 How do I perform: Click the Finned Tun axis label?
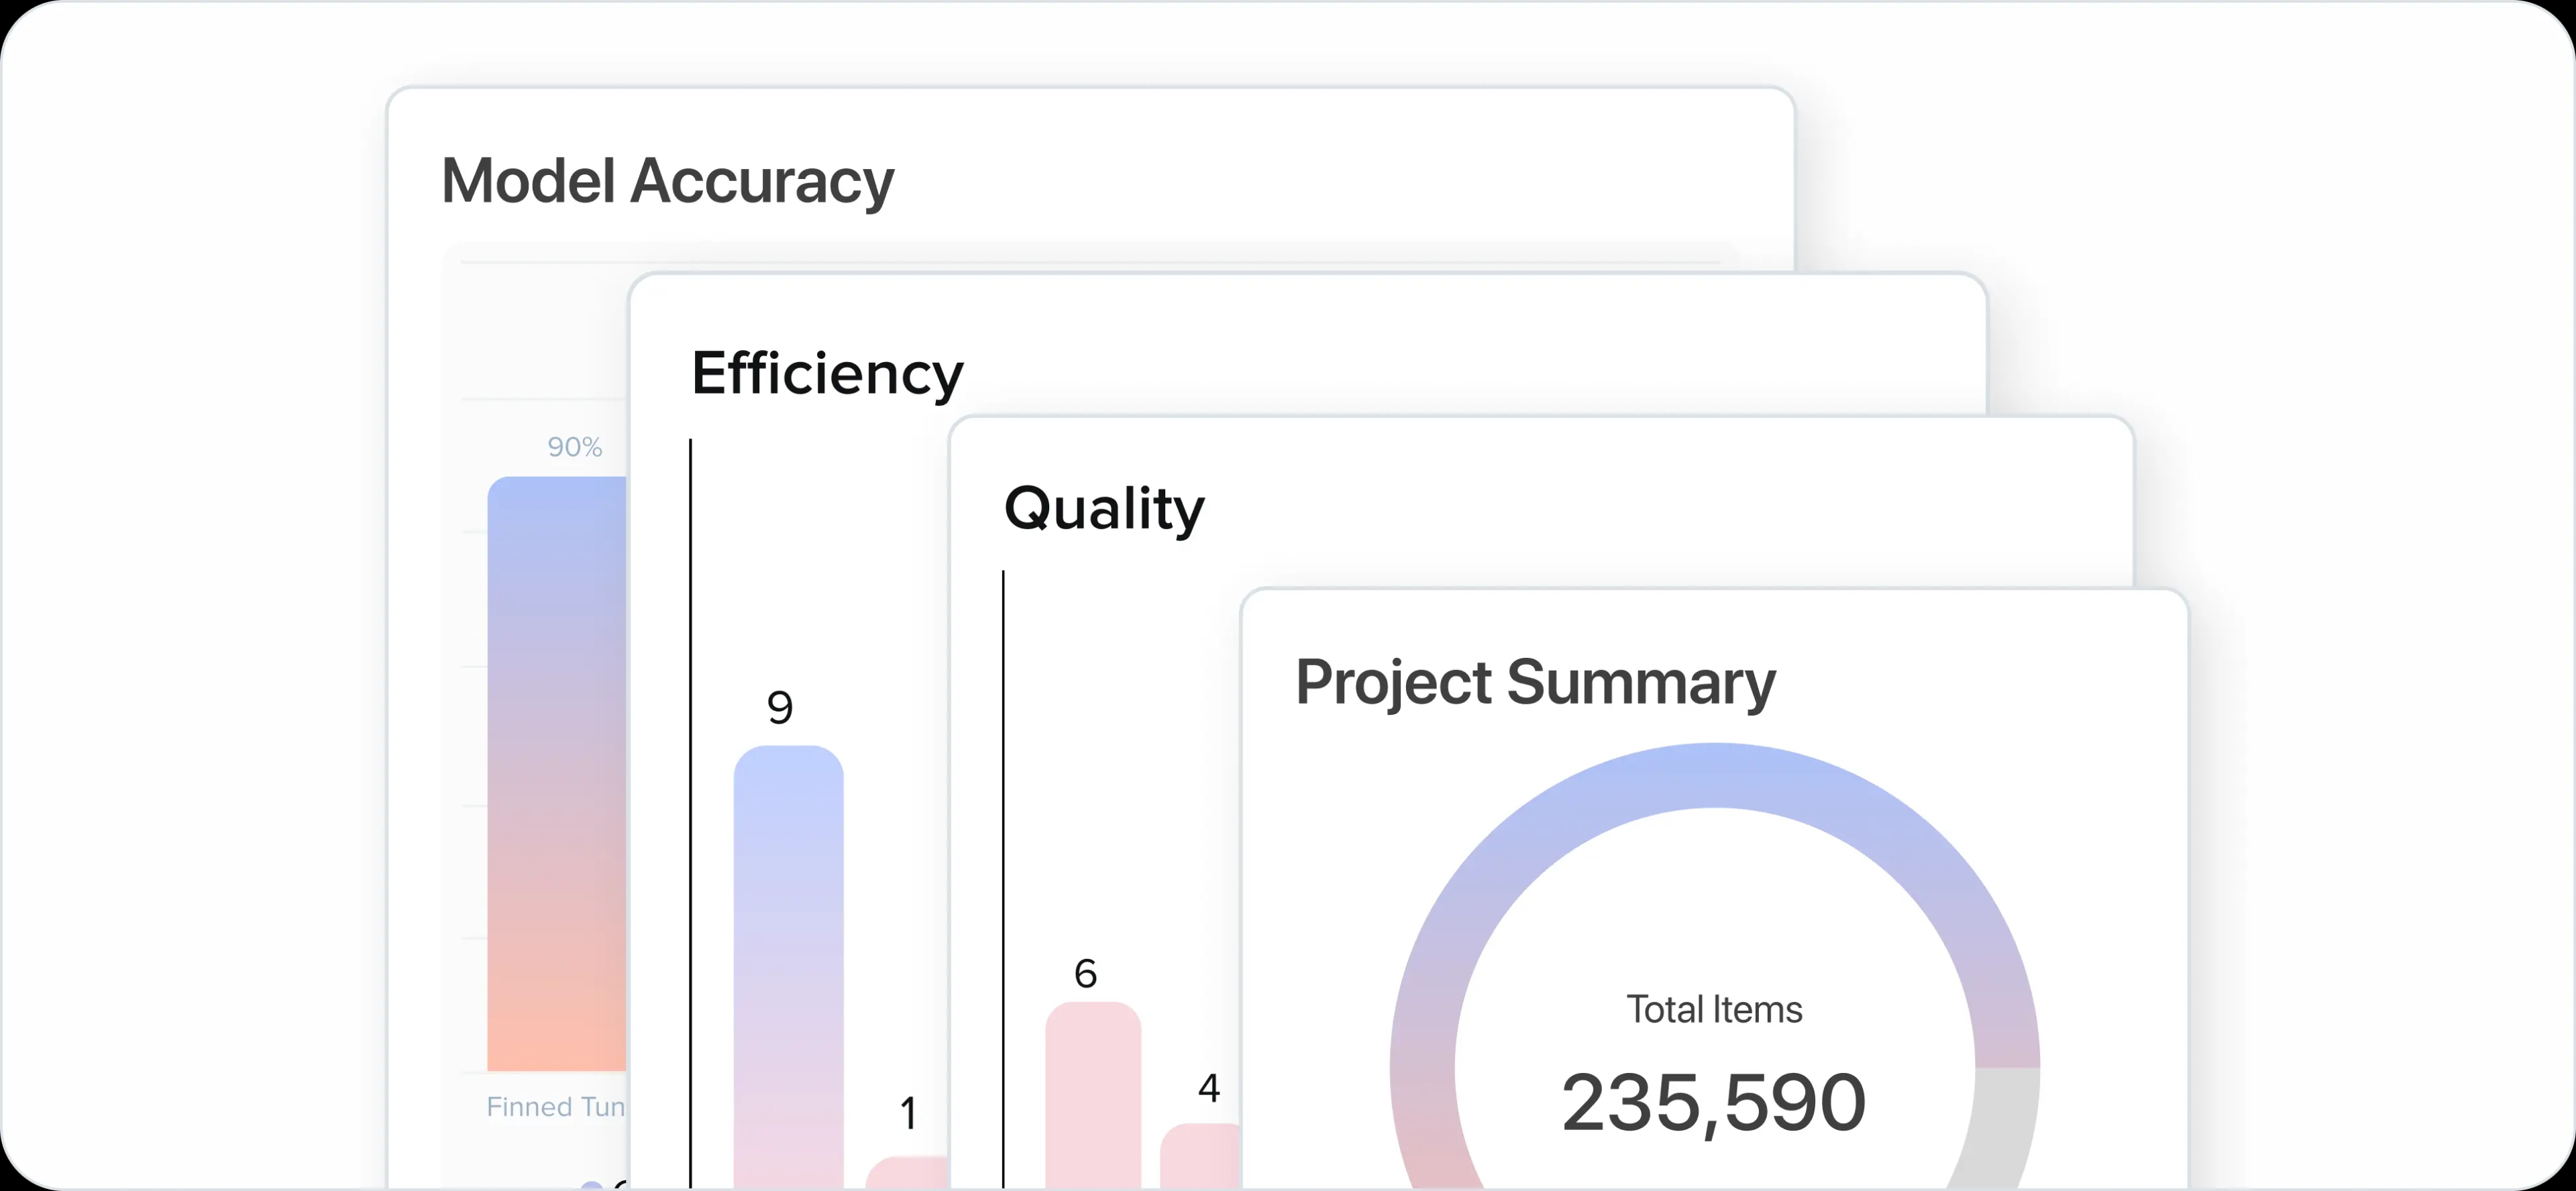[556, 1107]
